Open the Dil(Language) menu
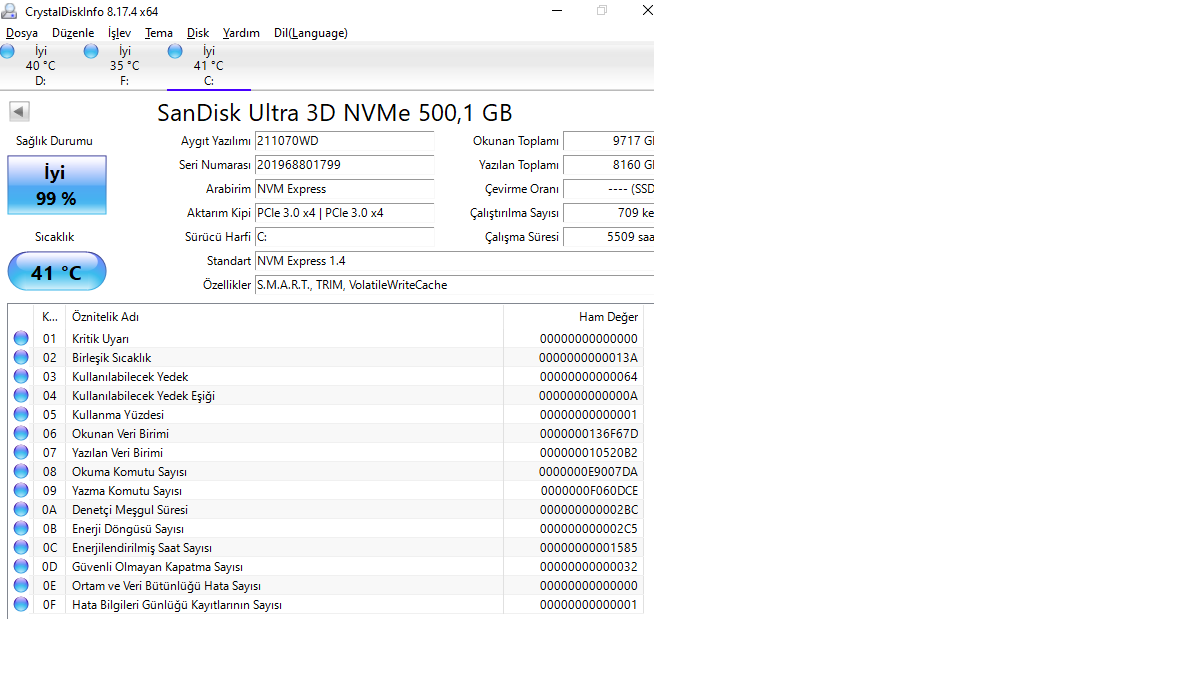Screen dimensions: 1195x696 pos(311,33)
